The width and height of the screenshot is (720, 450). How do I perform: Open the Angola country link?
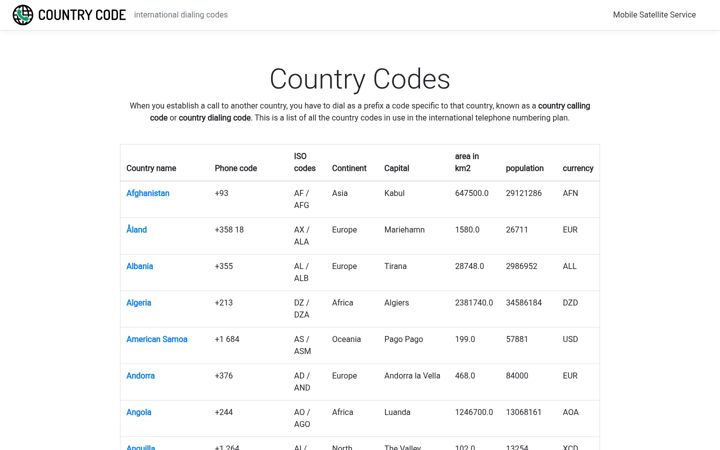139,412
